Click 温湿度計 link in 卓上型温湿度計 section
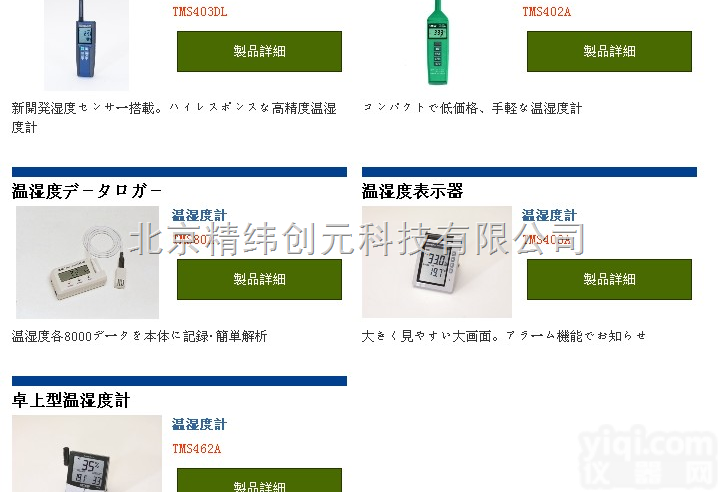Screen dimensions: 720x492 click(199, 424)
